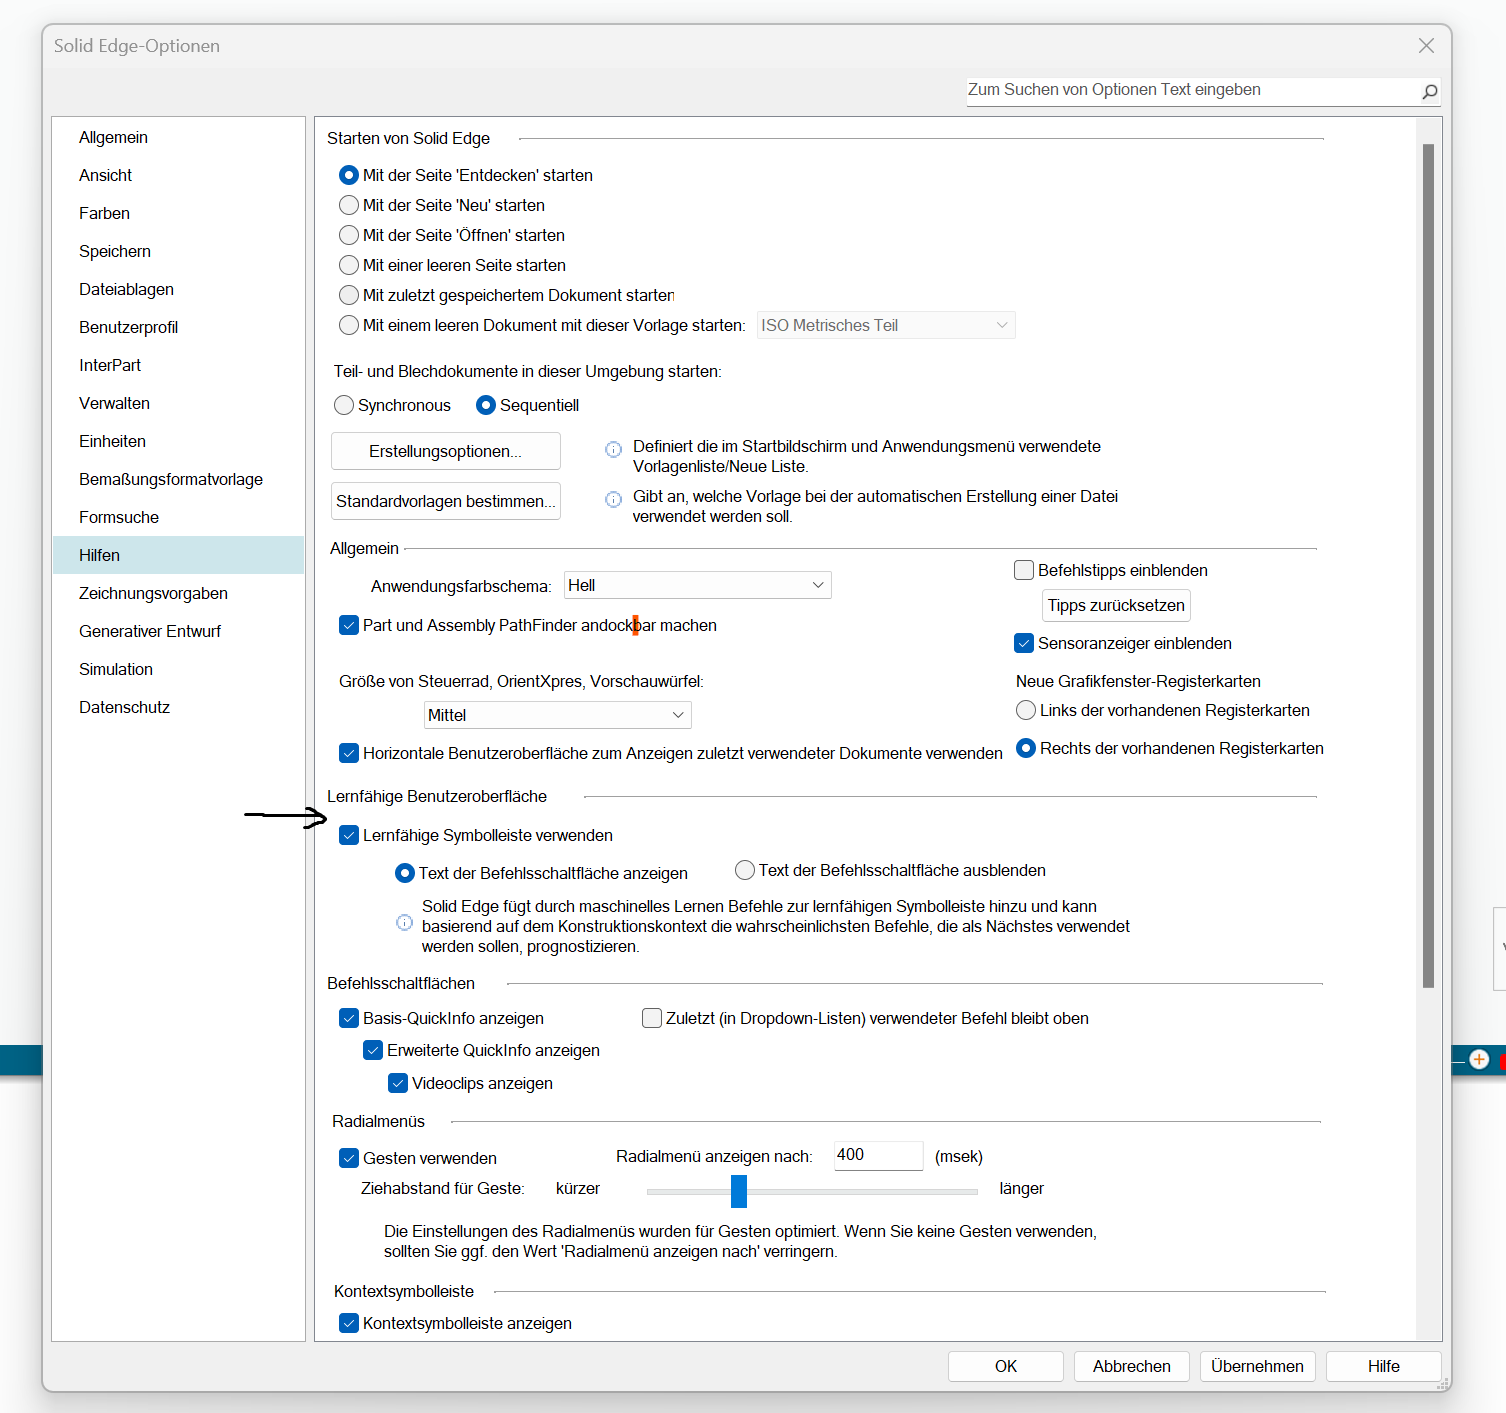Switch to the Datenschutz page
Image resolution: width=1506 pixels, height=1413 pixels.
[178, 707]
